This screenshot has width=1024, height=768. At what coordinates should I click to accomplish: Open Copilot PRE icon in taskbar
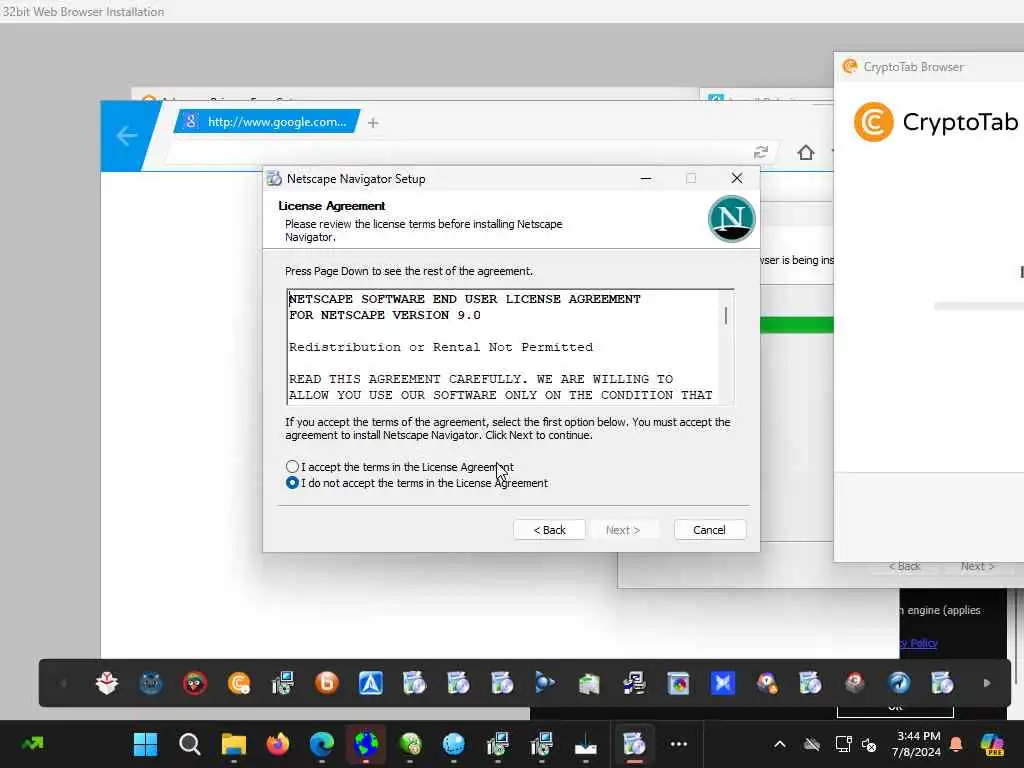[x=992, y=744]
